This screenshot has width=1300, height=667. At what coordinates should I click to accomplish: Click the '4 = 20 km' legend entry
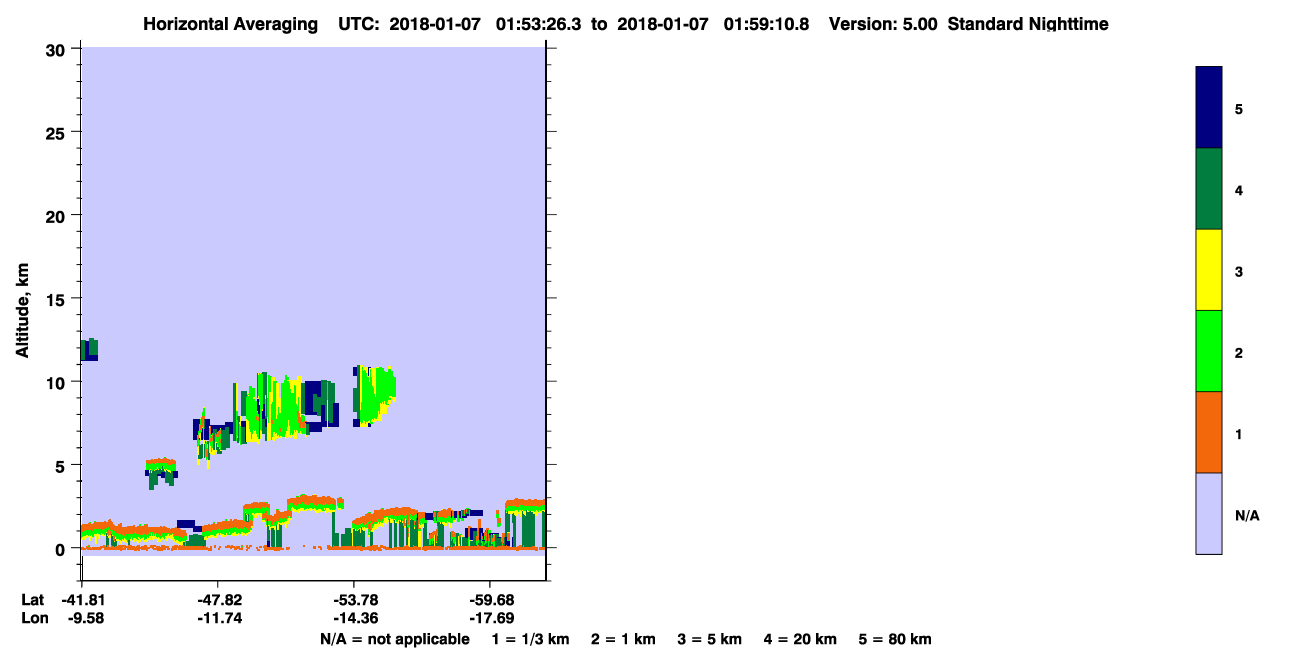(x=800, y=639)
